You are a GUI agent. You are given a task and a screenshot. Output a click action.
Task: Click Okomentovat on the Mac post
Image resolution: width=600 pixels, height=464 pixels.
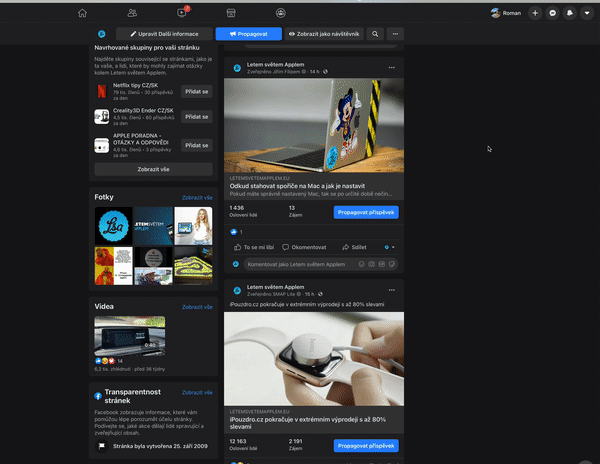pos(304,247)
